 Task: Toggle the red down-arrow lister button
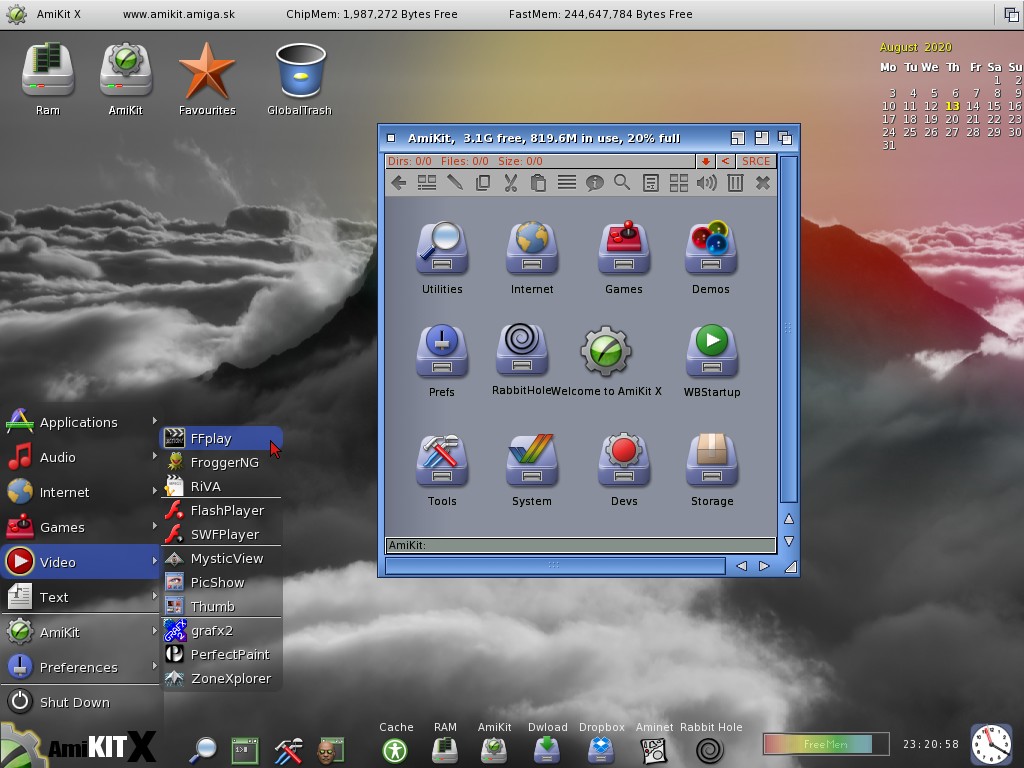(705, 161)
